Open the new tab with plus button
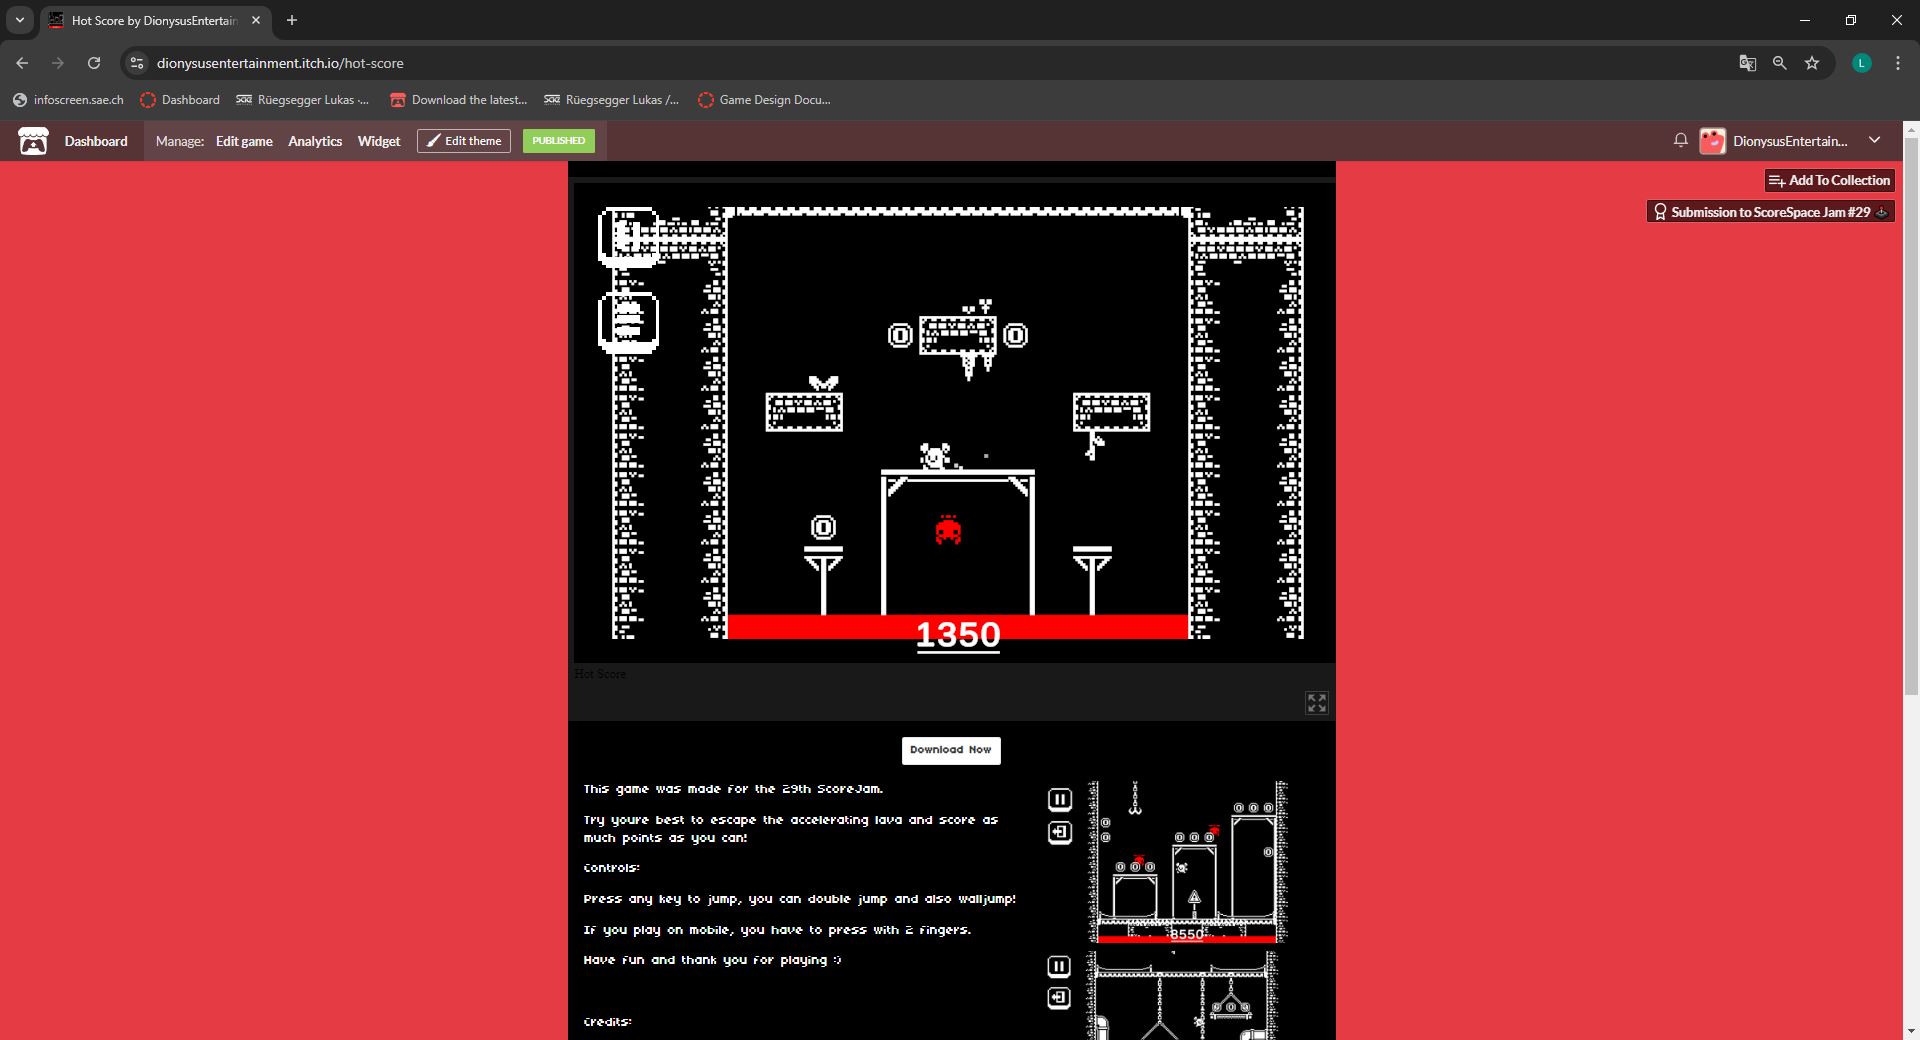 tap(292, 20)
